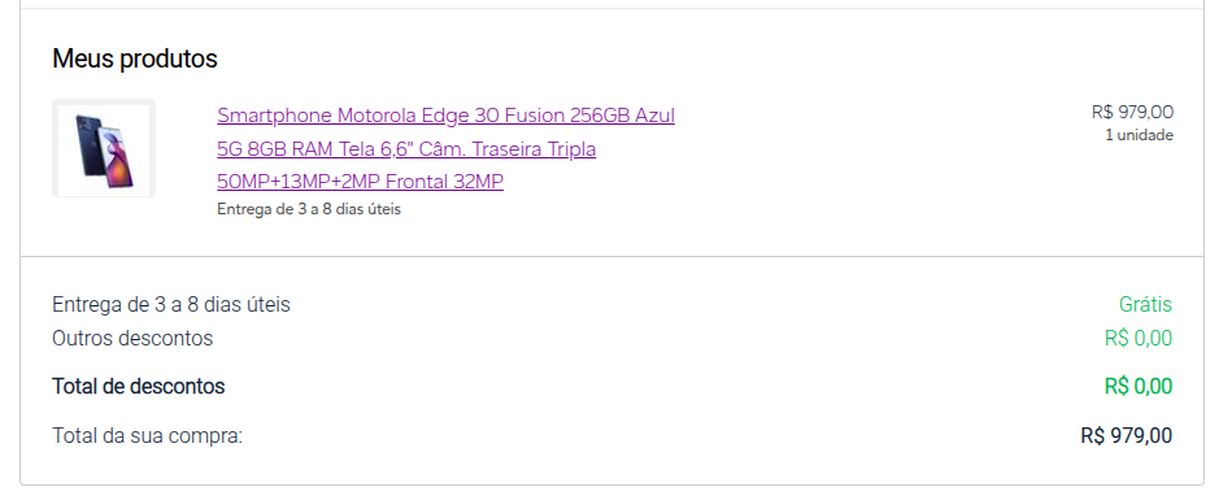Screen dimensions: 1232x500
Task: Click the Motorola Edge phone product thumbnail
Action: coord(104,148)
